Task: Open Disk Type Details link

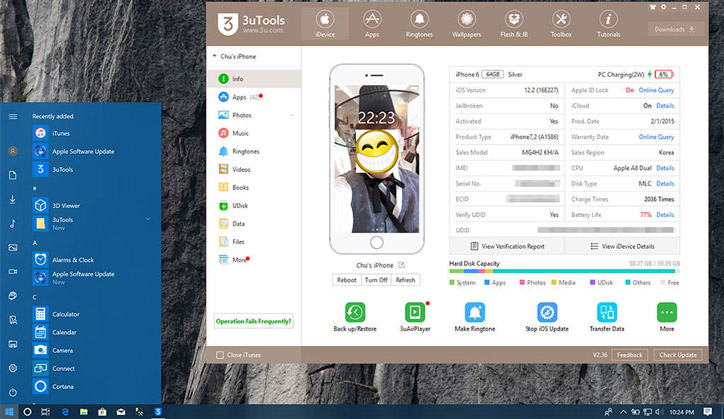Action: click(x=665, y=183)
